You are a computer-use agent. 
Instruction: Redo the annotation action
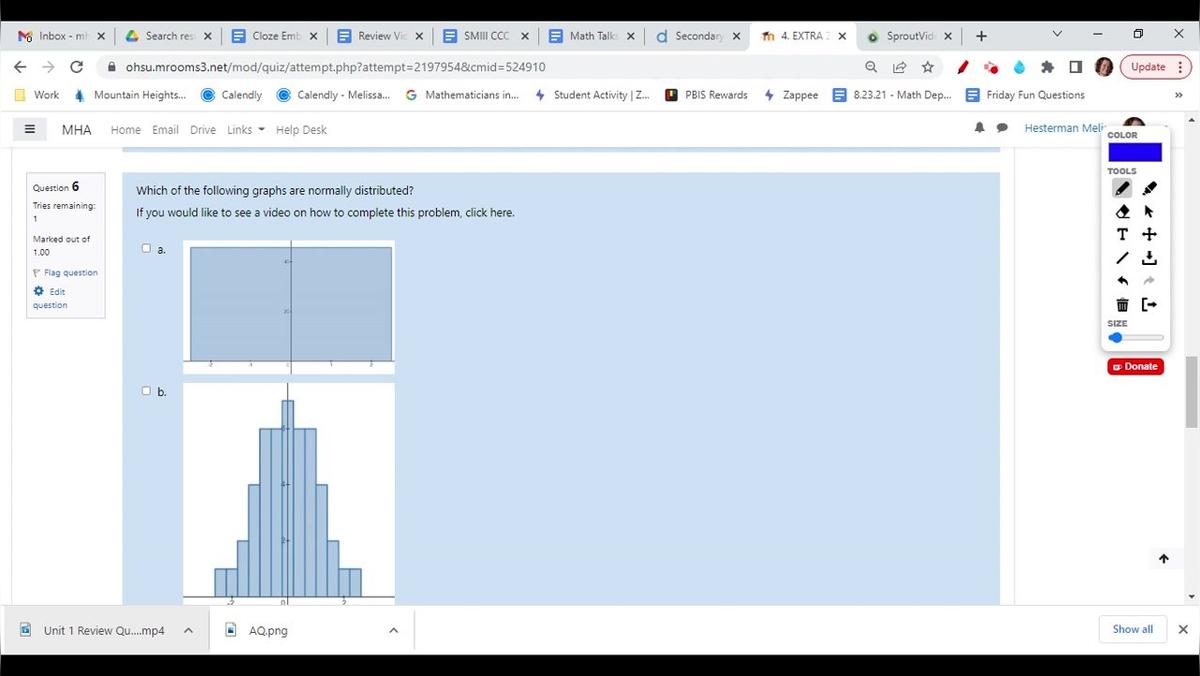[1149, 281]
